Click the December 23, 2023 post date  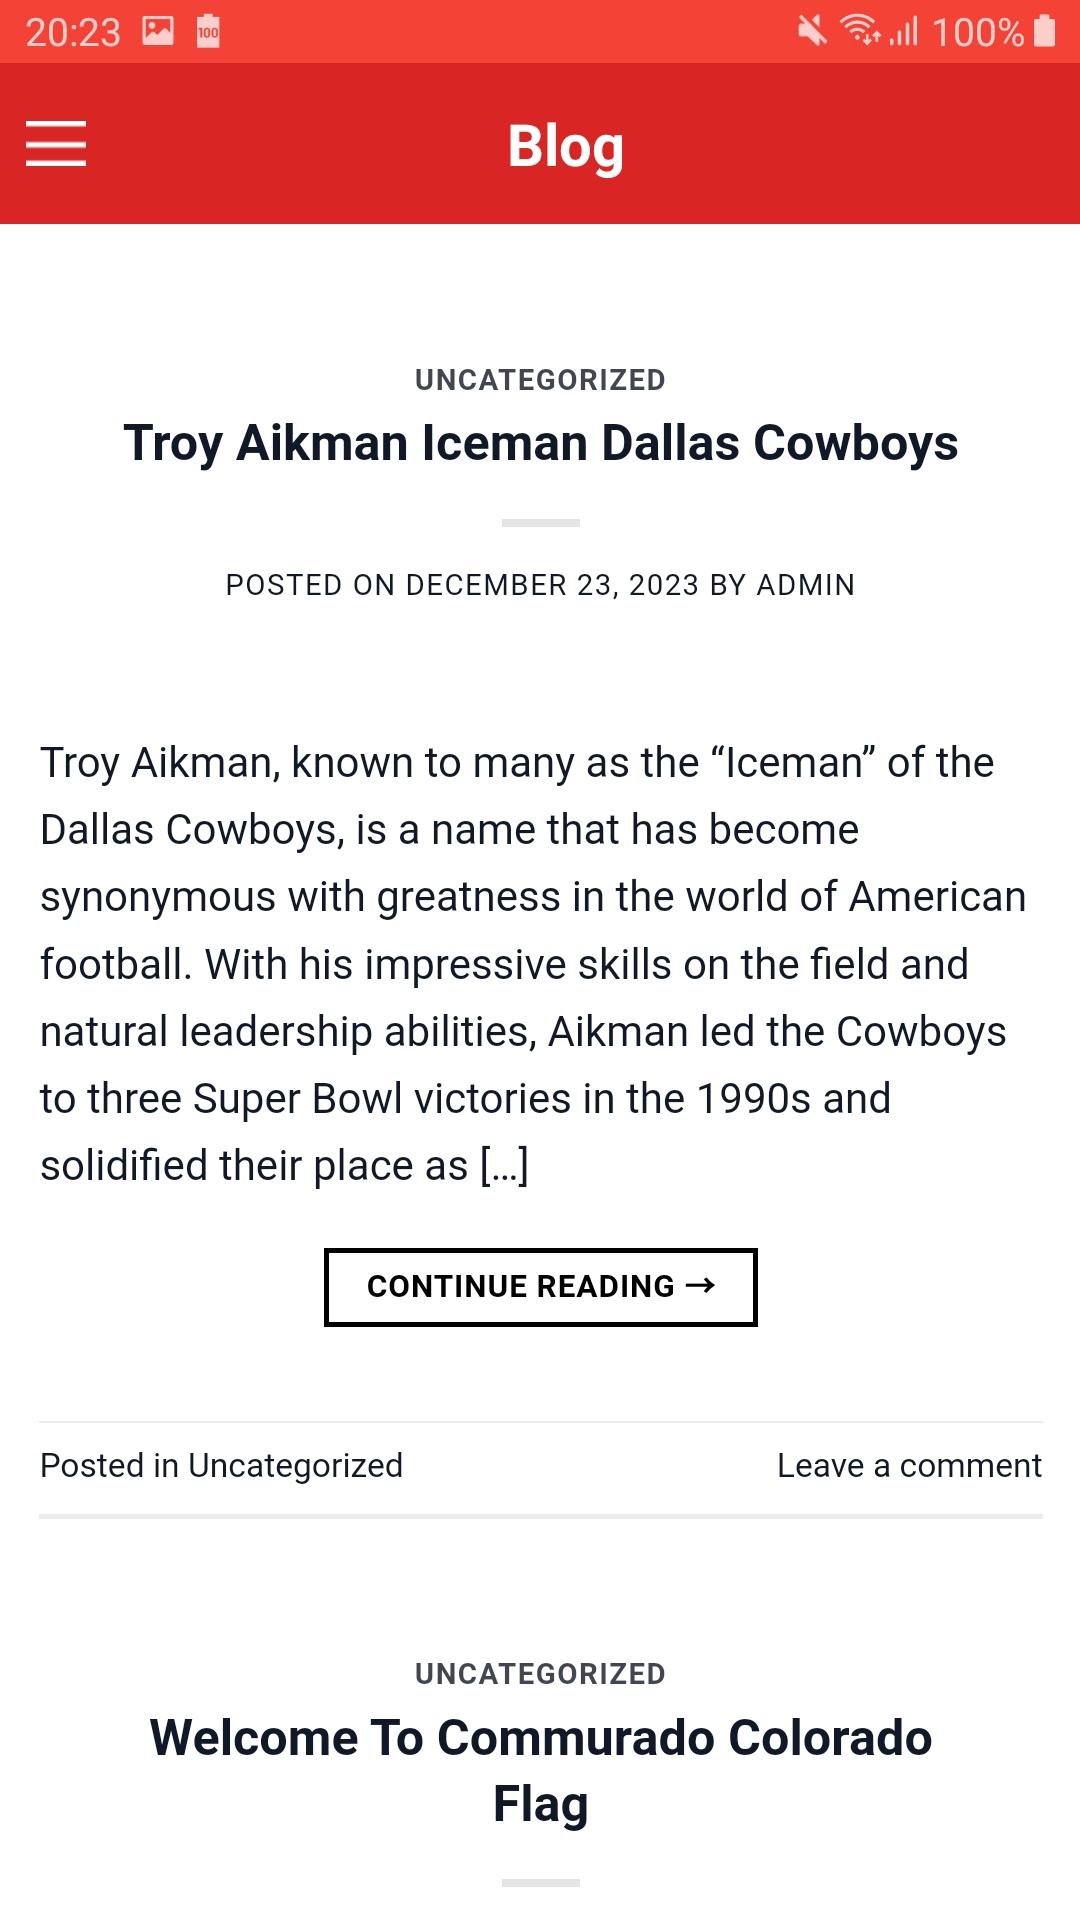[x=553, y=585]
